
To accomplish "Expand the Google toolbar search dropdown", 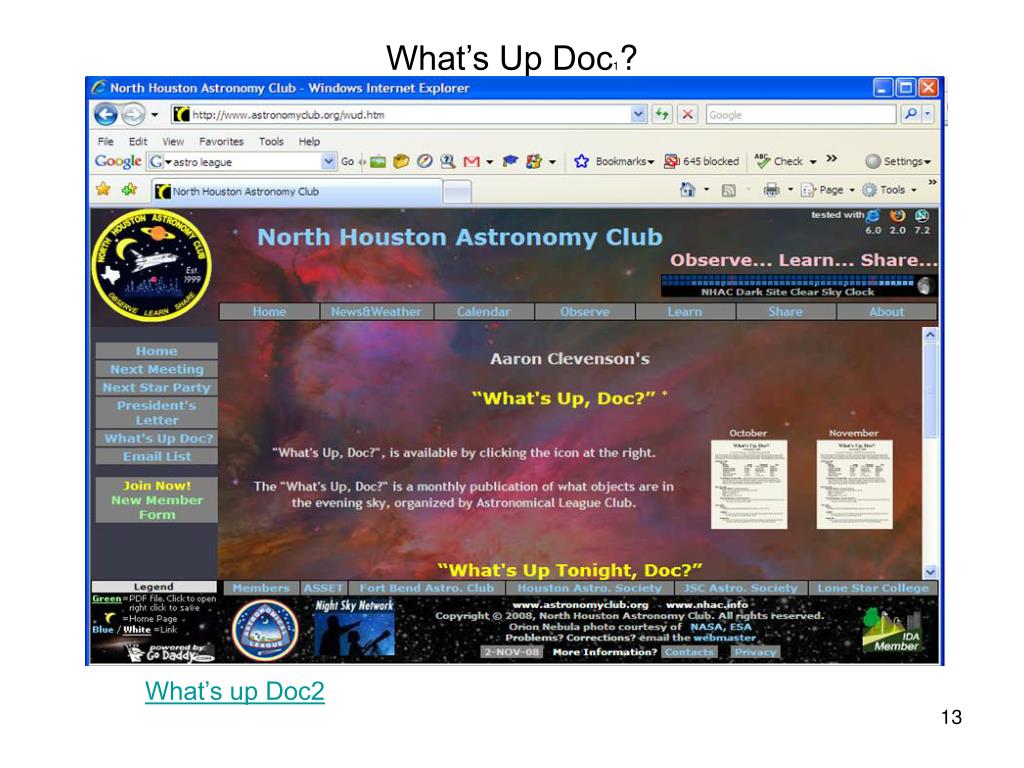I will pos(328,161).
